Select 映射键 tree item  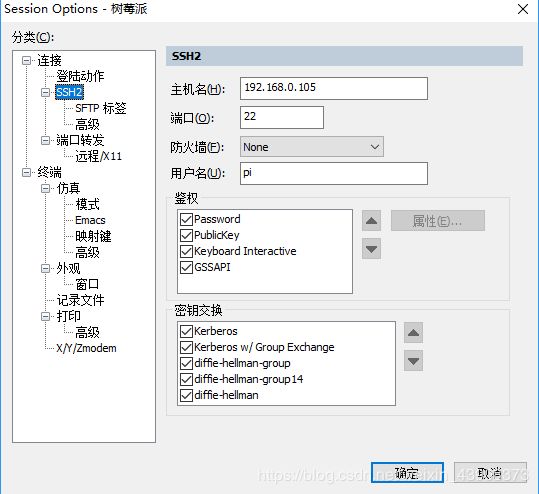(x=93, y=236)
